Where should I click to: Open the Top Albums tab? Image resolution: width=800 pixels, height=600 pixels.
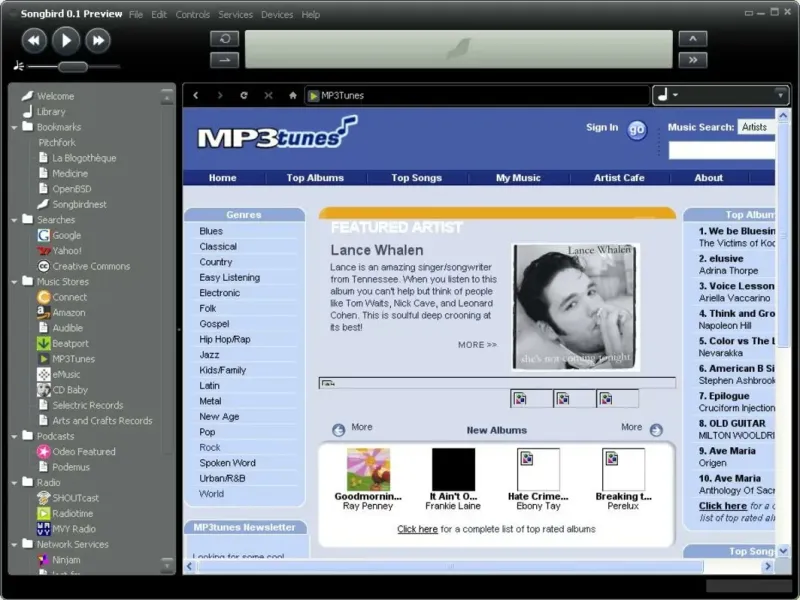pyautogui.click(x=315, y=178)
